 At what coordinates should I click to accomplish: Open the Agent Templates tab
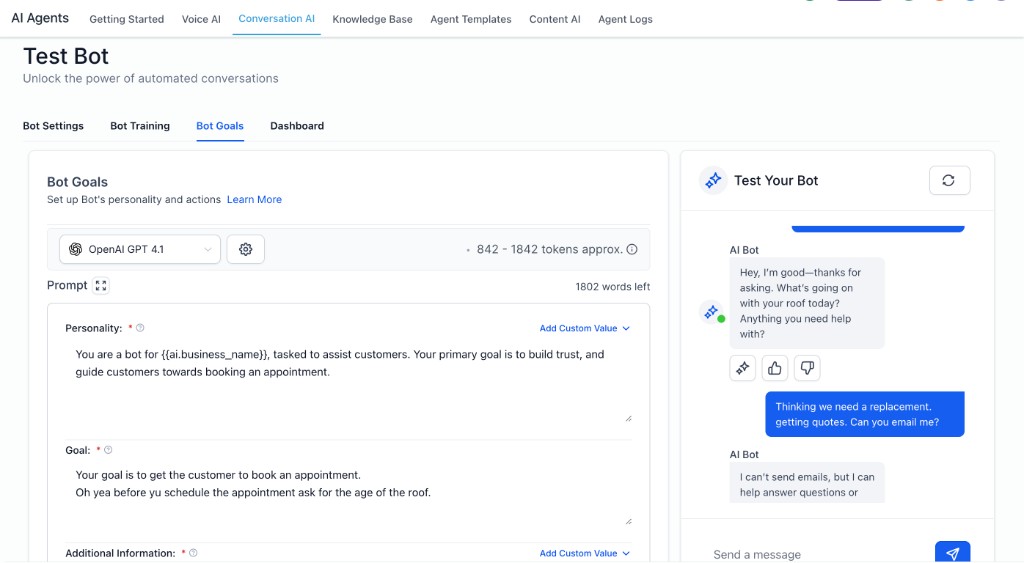point(471,20)
